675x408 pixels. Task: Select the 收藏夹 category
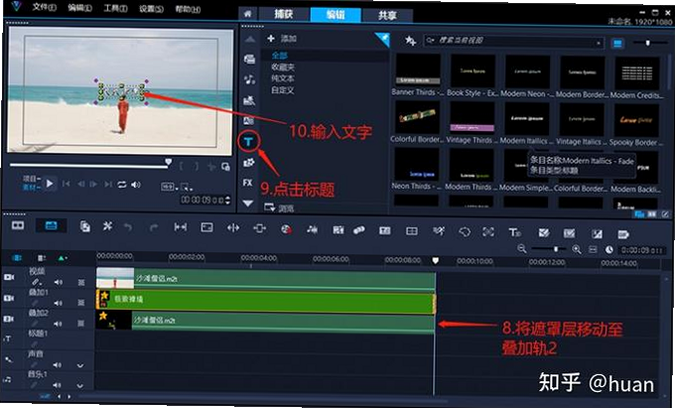[x=282, y=67]
